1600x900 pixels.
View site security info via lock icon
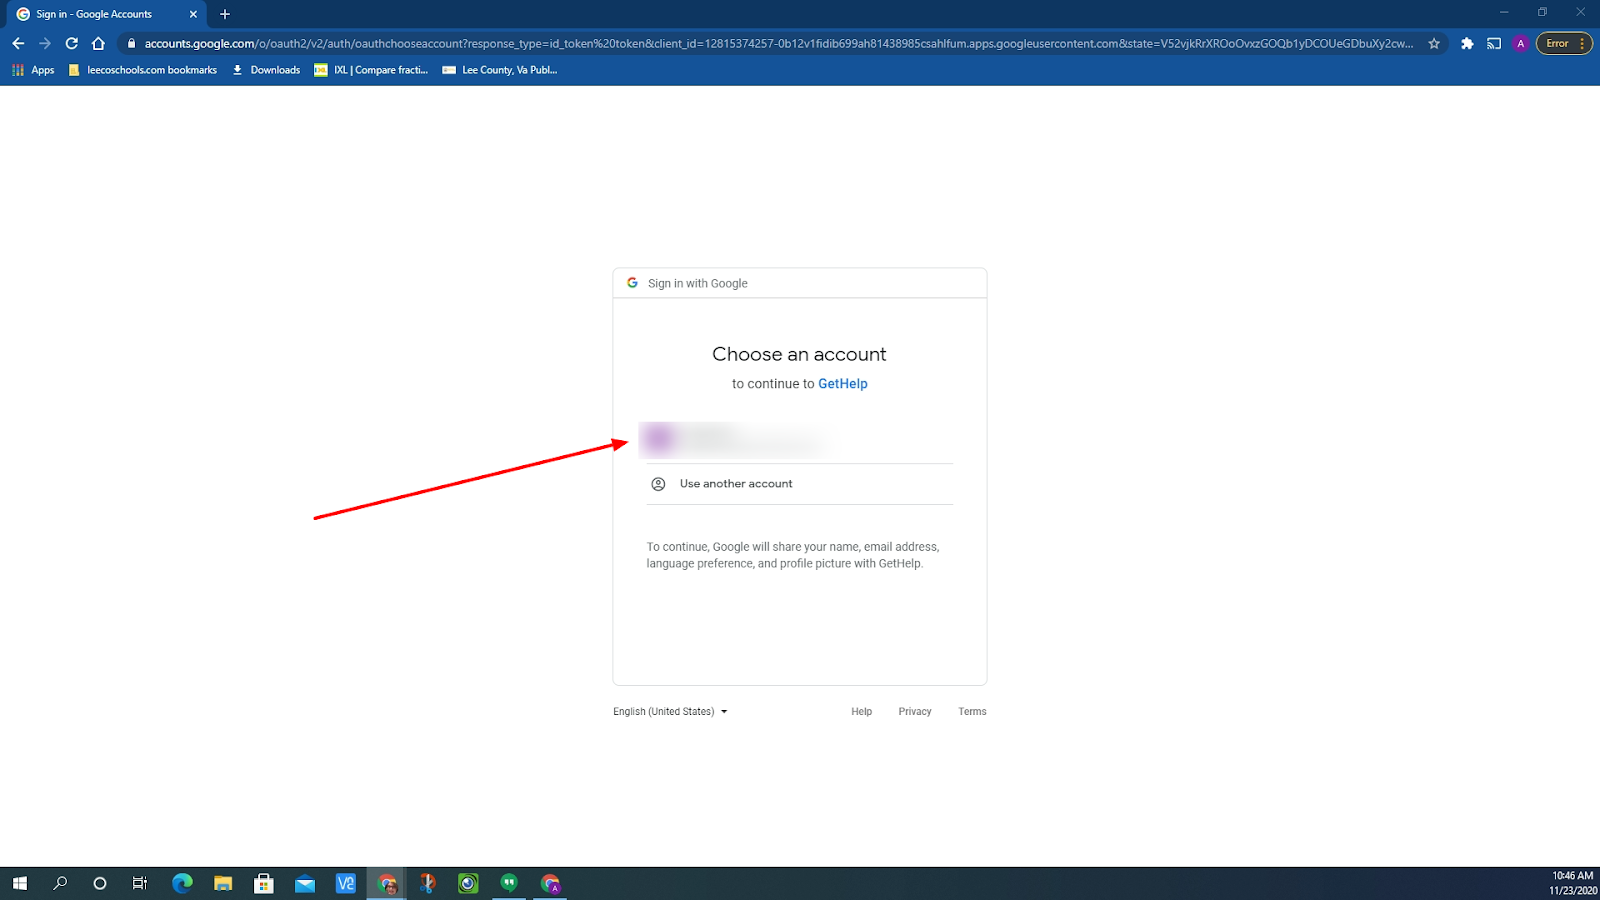click(131, 43)
